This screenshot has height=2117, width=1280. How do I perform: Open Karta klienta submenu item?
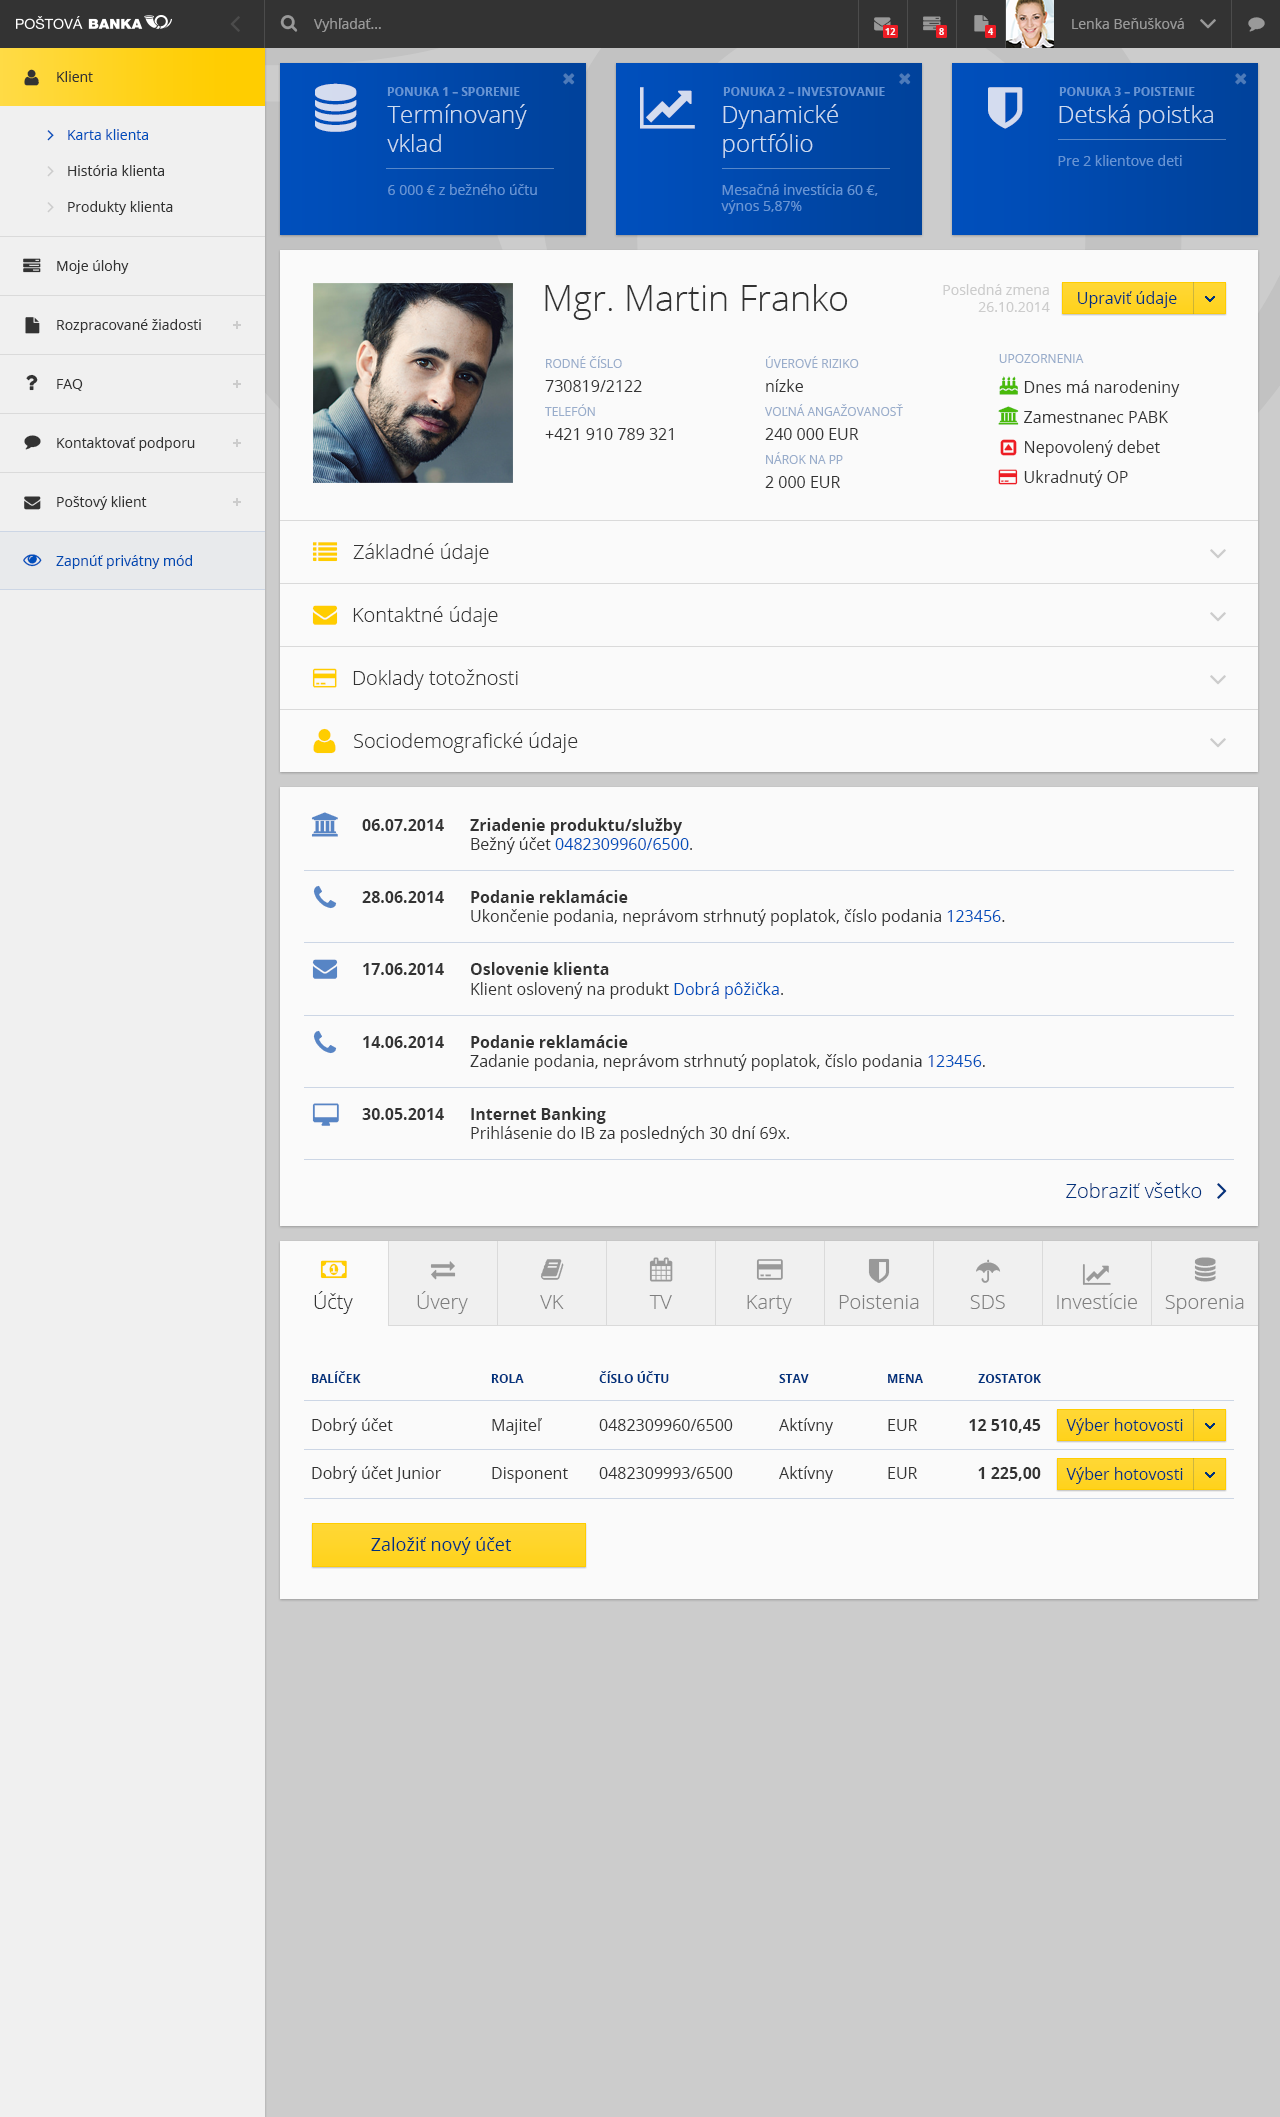point(108,135)
